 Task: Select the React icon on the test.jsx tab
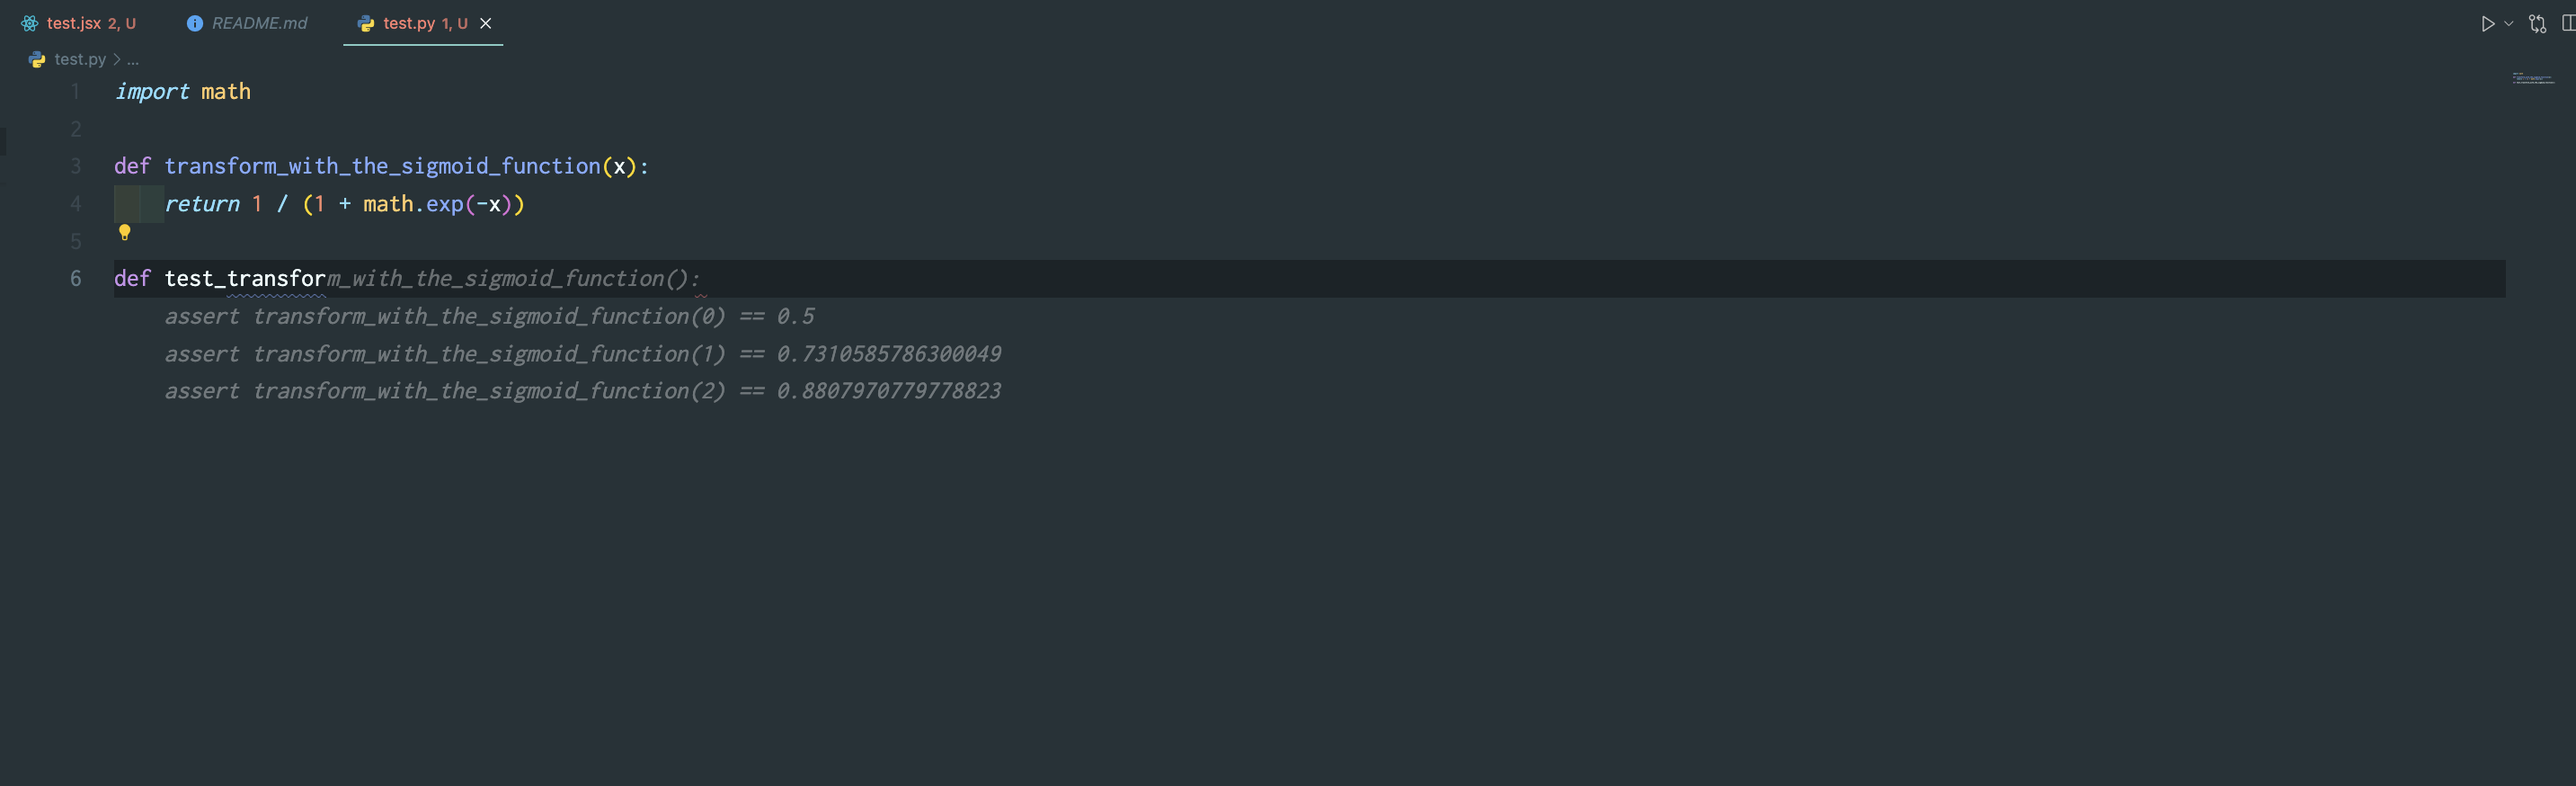(x=31, y=22)
